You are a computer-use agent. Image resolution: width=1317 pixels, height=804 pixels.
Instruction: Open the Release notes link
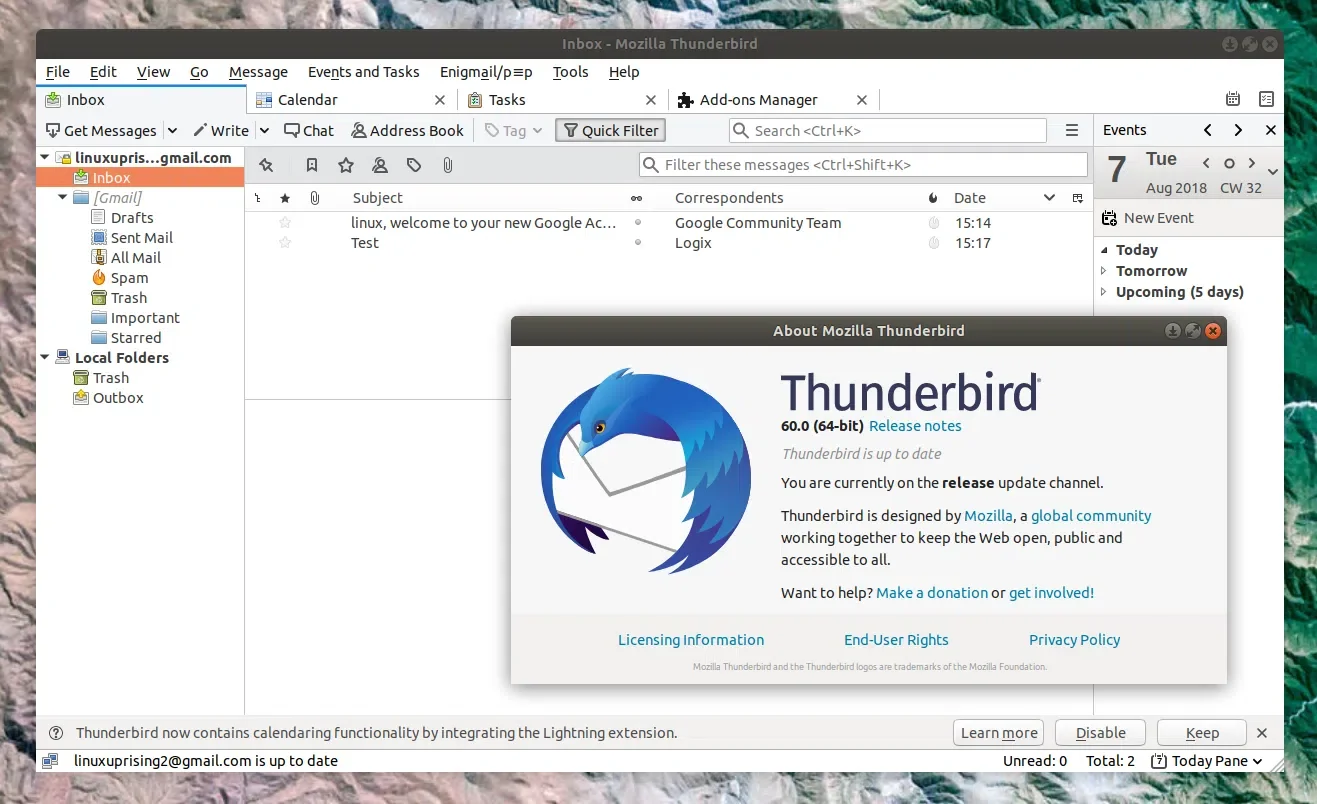pos(915,426)
